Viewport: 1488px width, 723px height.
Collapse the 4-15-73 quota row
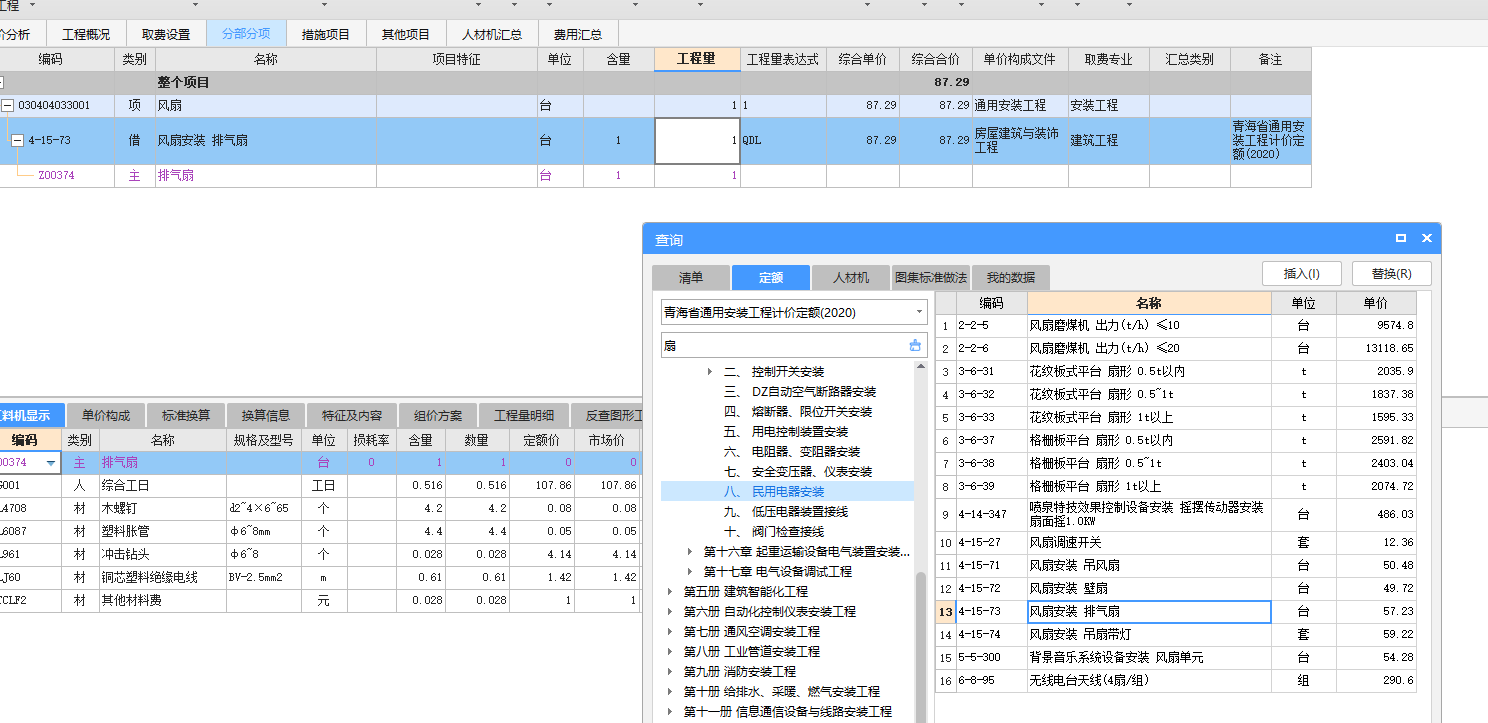pyautogui.click(x=17, y=141)
